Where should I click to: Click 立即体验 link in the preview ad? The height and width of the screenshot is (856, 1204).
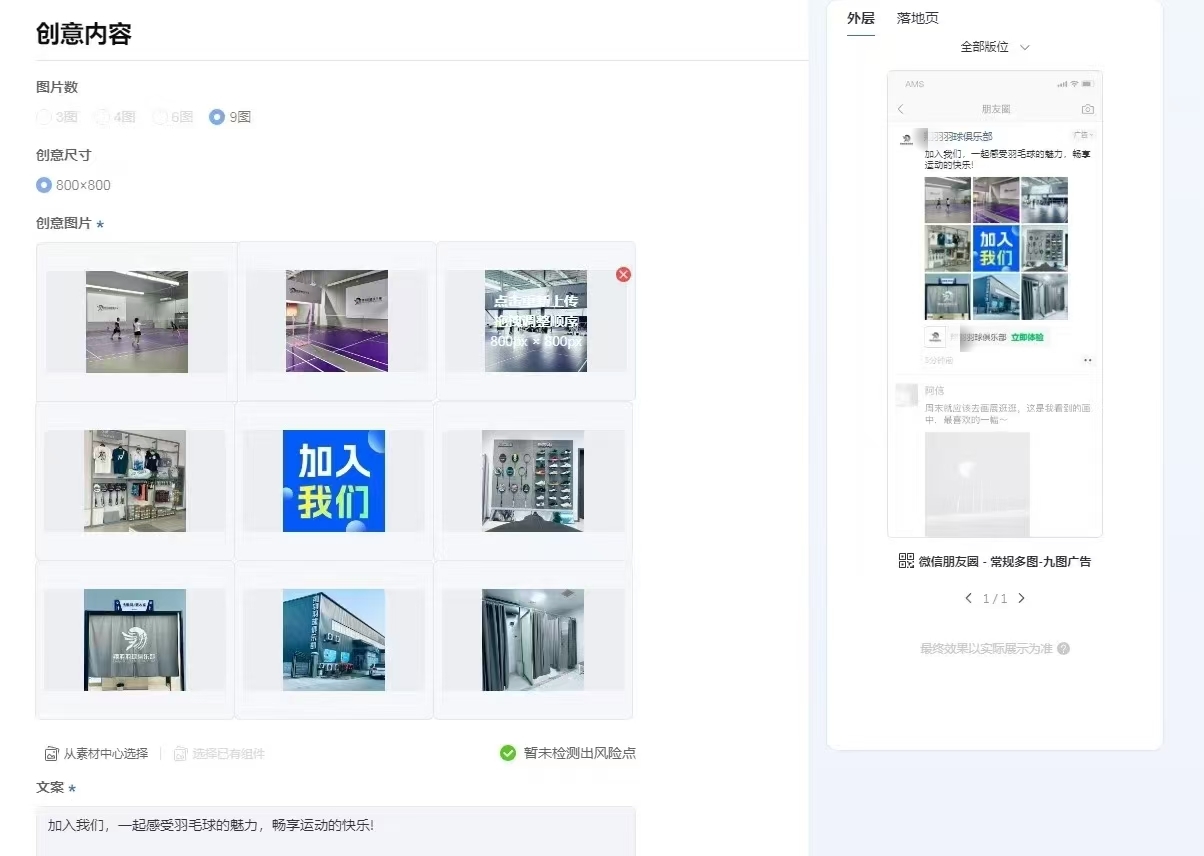pos(1027,338)
